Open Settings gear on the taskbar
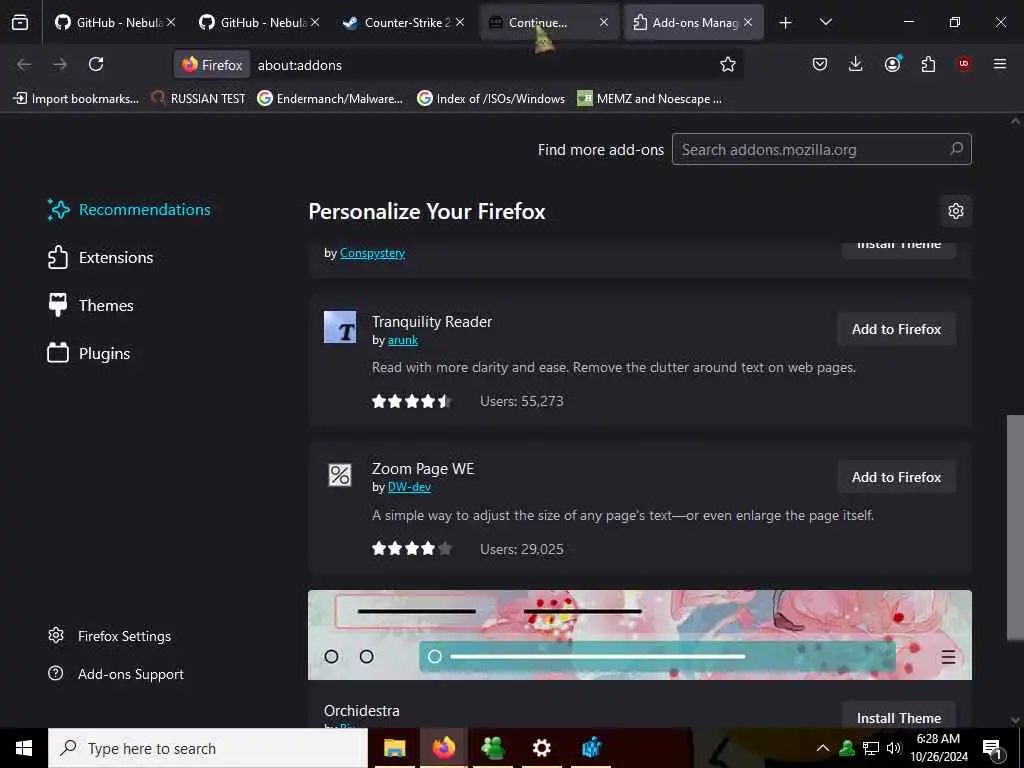Screen dimensions: 1024x768 pyautogui.click(x=541, y=748)
